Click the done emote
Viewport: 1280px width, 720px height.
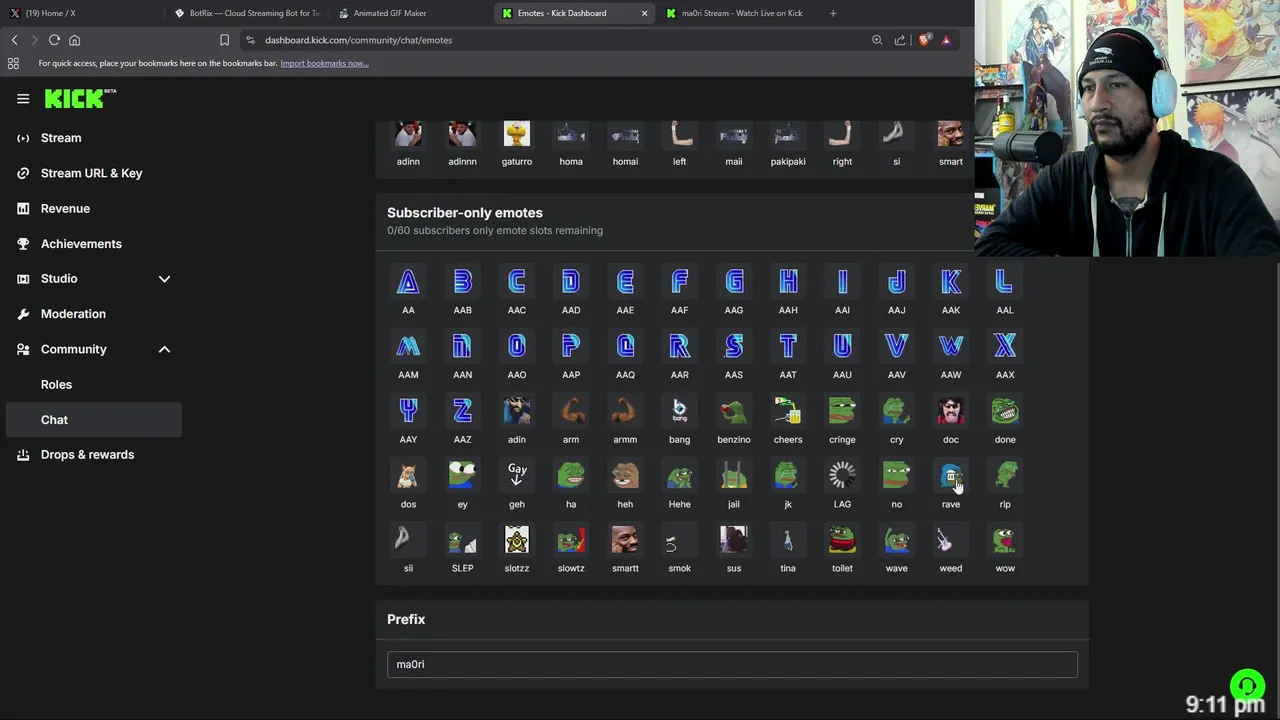(1005, 411)
